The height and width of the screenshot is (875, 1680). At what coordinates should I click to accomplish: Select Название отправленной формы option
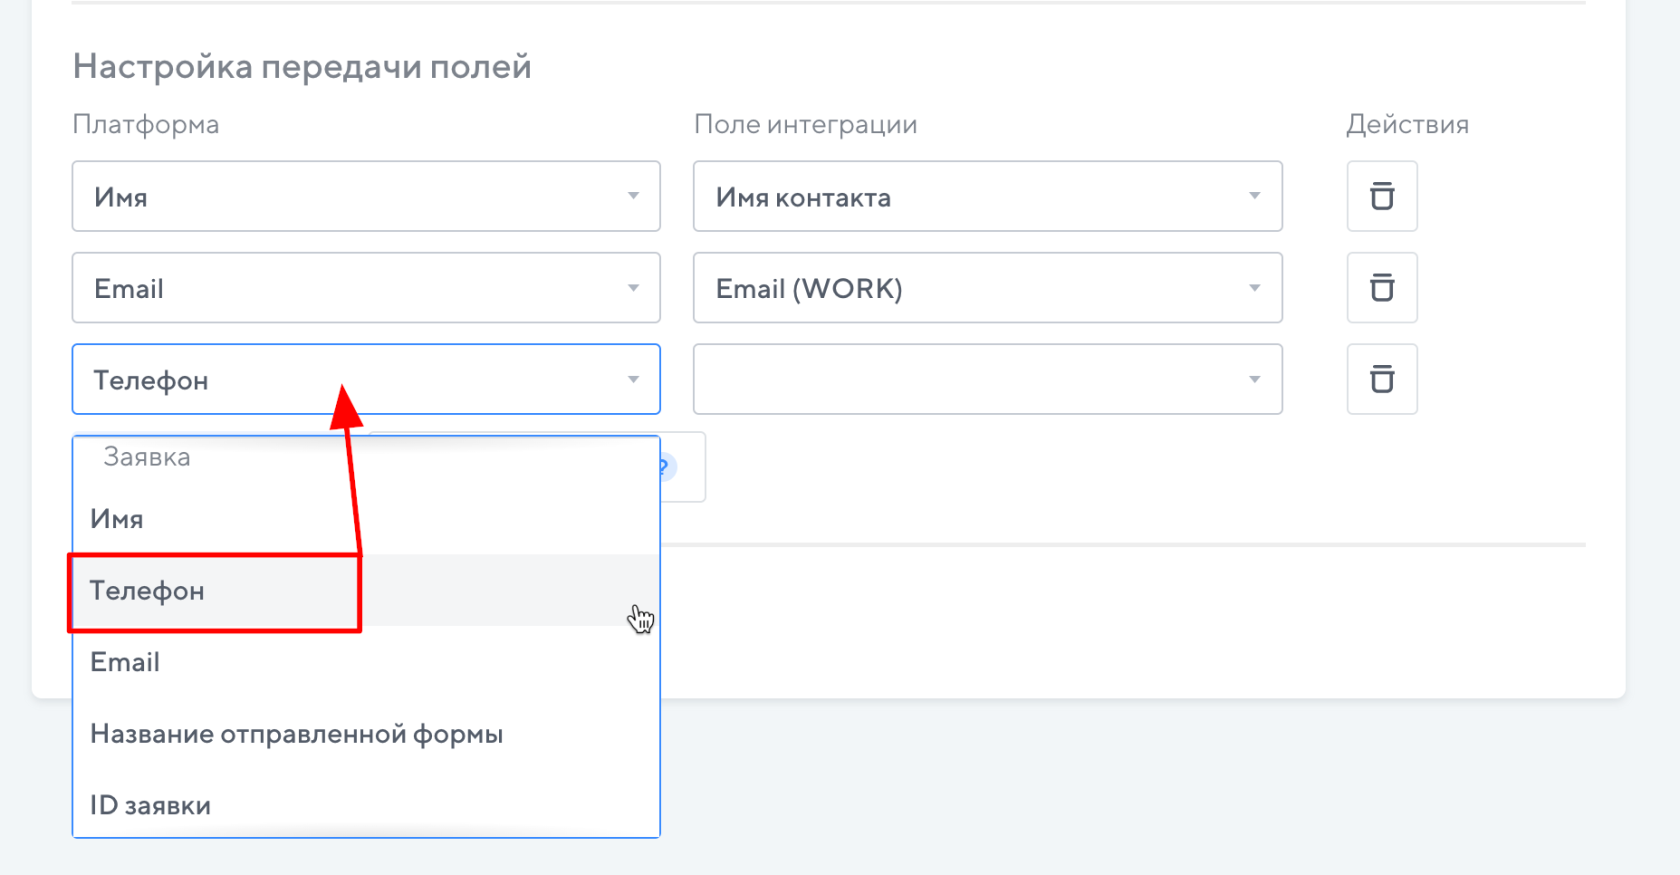(366, 734)
